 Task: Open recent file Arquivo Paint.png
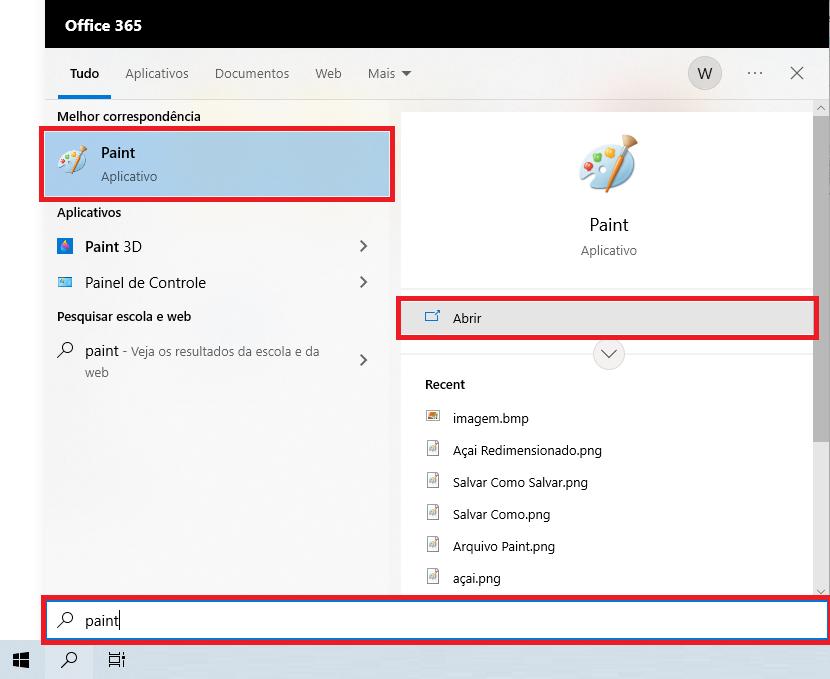(504, 546)
